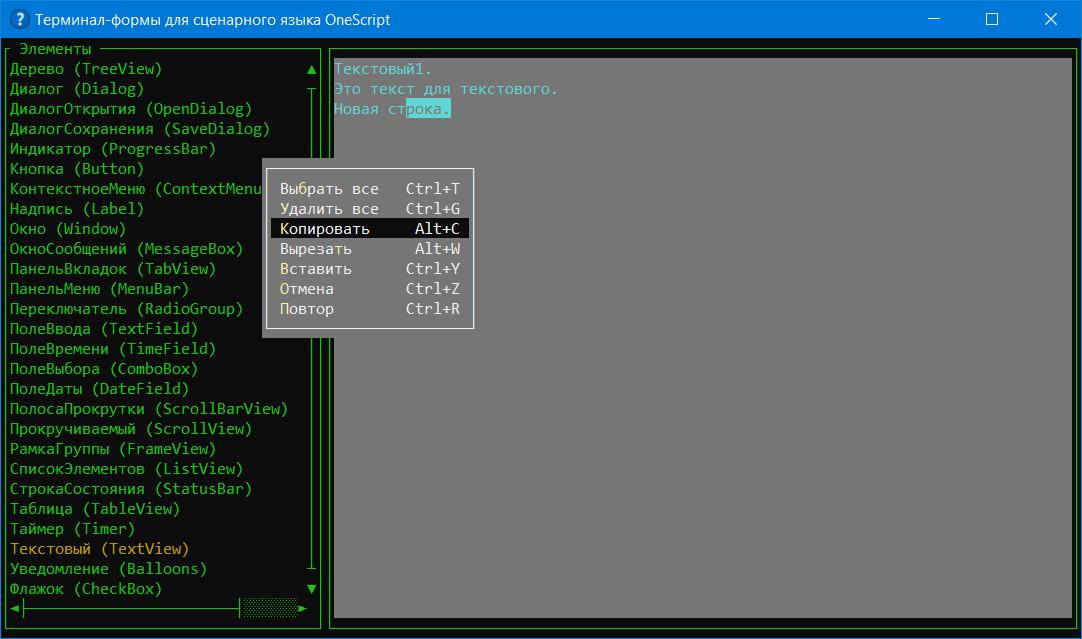Screen dimensions: 1082x639
Task: Click the left arrow of the horizontal scrollbar
Action: click(15, 608)
